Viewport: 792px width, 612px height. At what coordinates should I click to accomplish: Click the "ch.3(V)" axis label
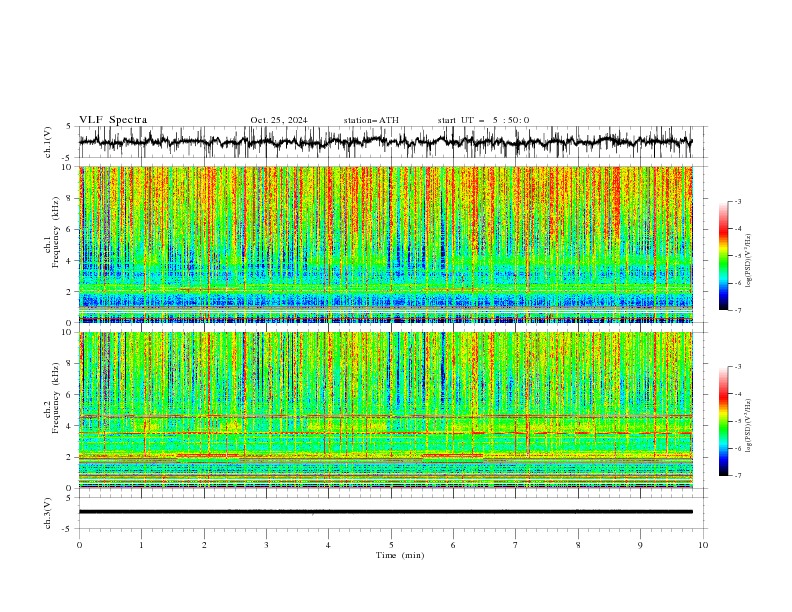tap(48, 513)
